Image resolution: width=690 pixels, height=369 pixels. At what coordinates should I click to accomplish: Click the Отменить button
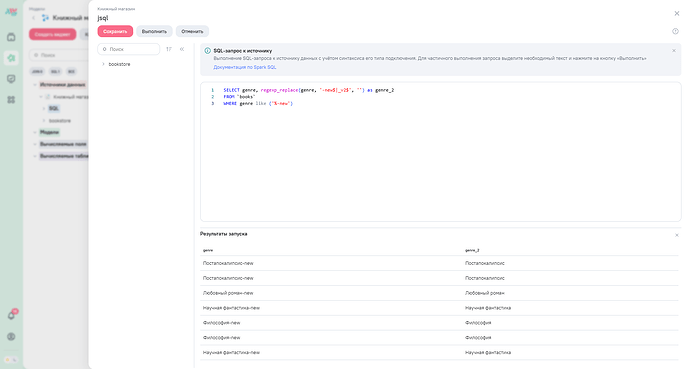click(192, 31)
